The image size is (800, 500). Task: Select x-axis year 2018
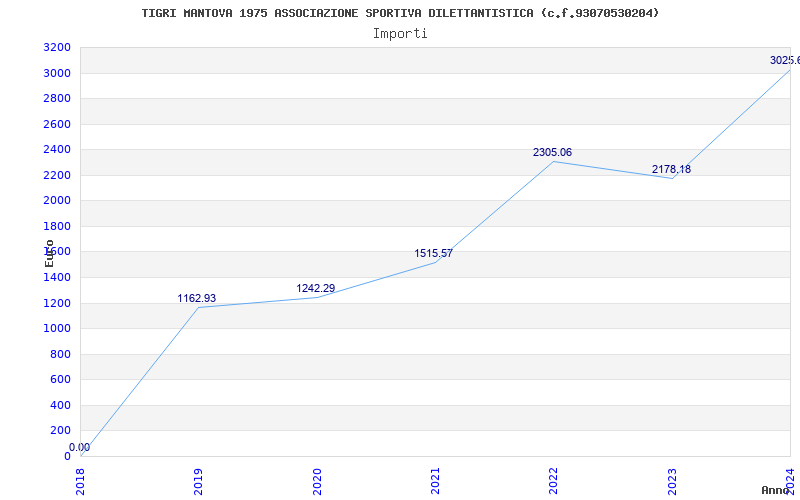click(80, 481)
